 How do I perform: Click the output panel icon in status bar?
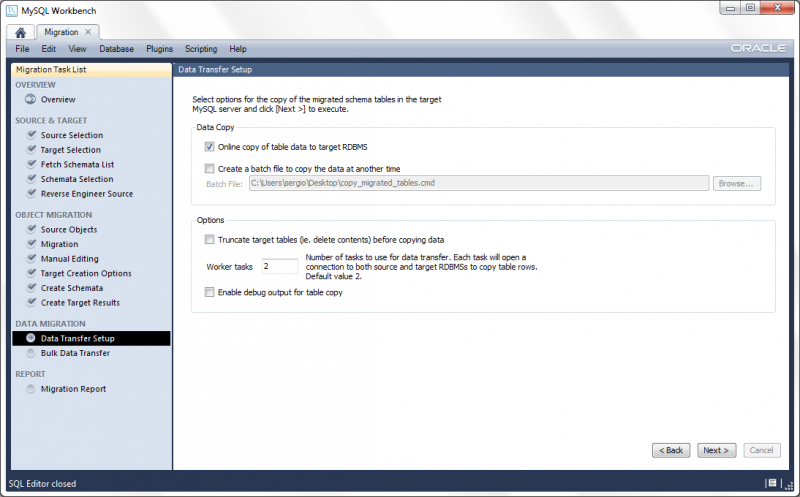pyautogui.click(x=772, y=484)
